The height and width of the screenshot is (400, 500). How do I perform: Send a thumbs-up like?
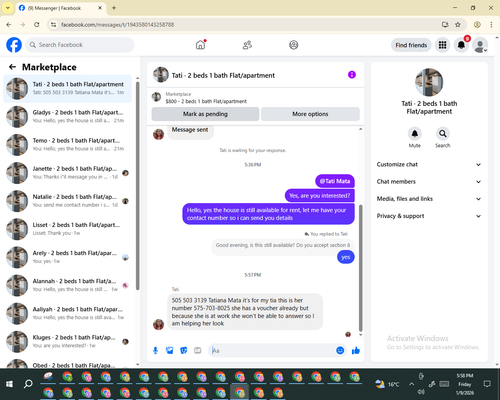tap(356, 350)
